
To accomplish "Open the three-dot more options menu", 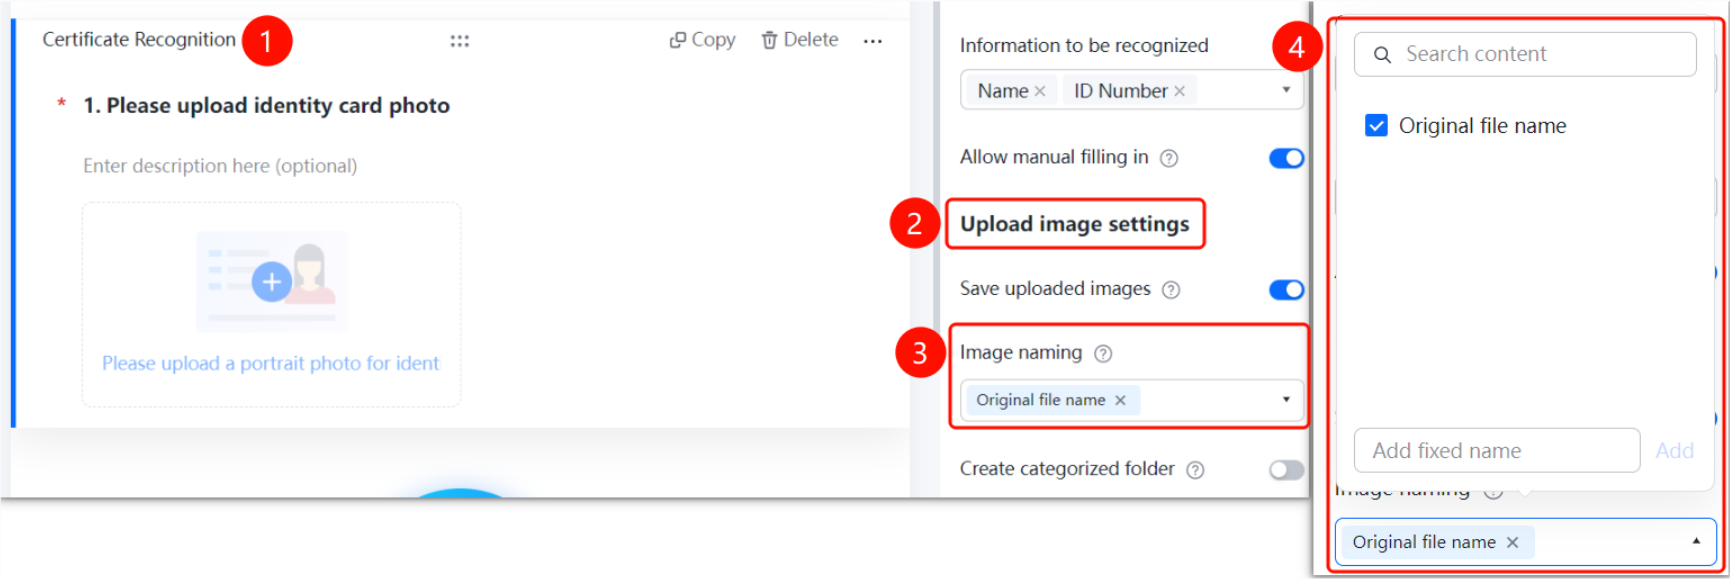I will pos(873,41).
